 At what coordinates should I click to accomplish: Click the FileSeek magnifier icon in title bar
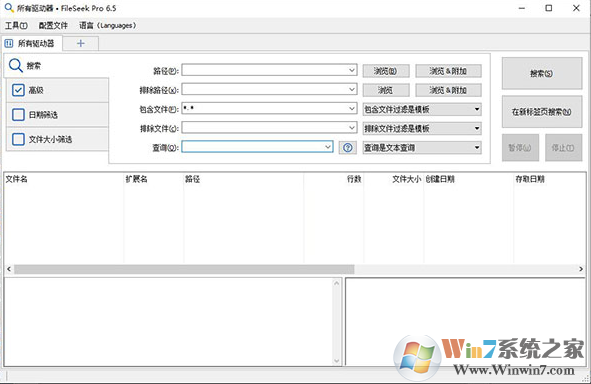pyautogui.click(x=9, y=8)
